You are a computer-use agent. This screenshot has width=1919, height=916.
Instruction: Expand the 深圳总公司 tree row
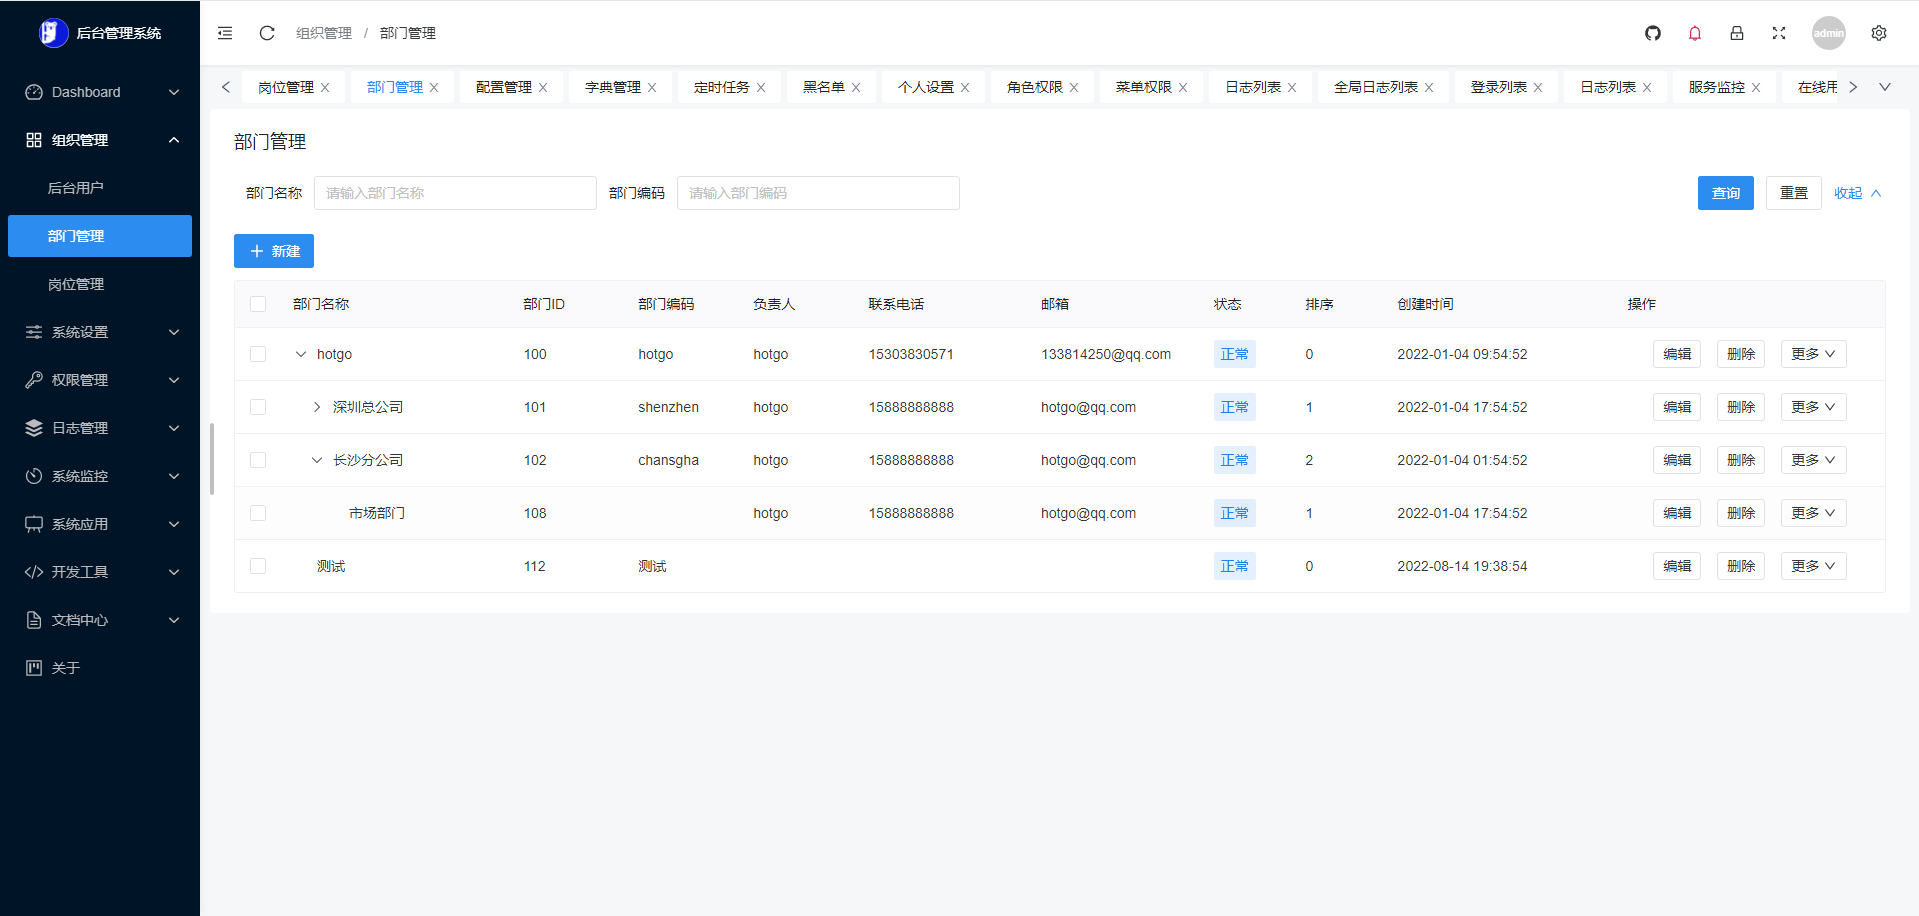point(317,407)
